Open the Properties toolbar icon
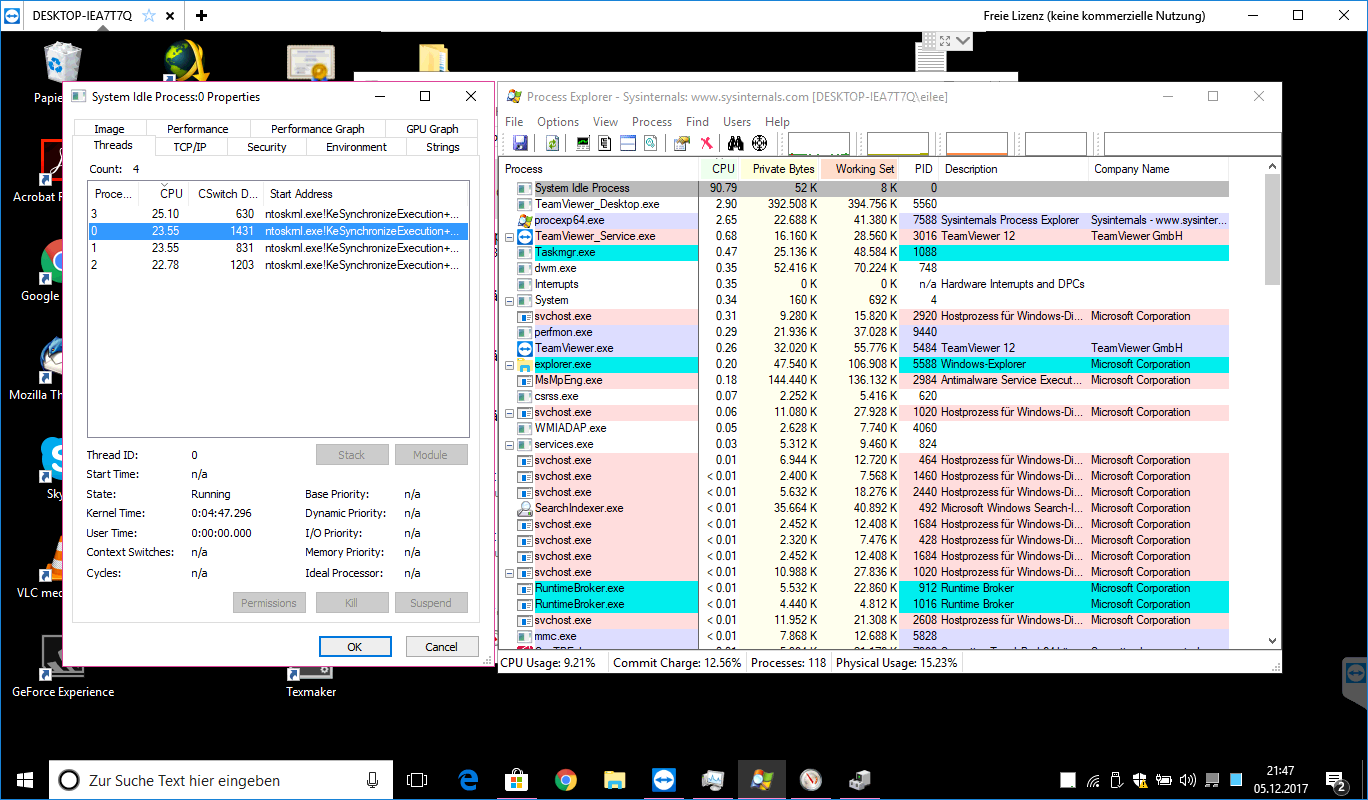 682,144
